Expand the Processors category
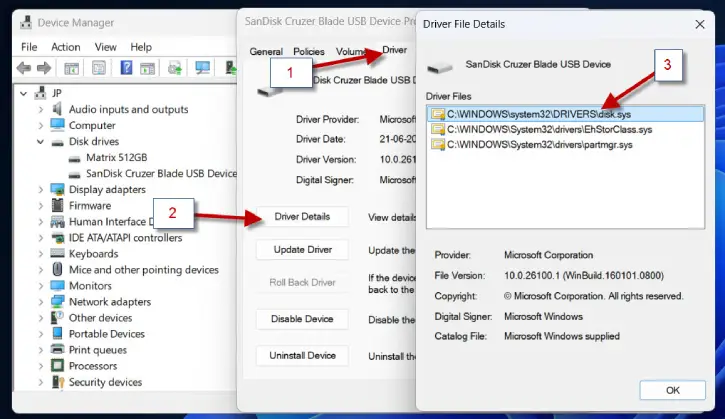The height and width of the screenshot is (419, 725). tap(41, 366)
